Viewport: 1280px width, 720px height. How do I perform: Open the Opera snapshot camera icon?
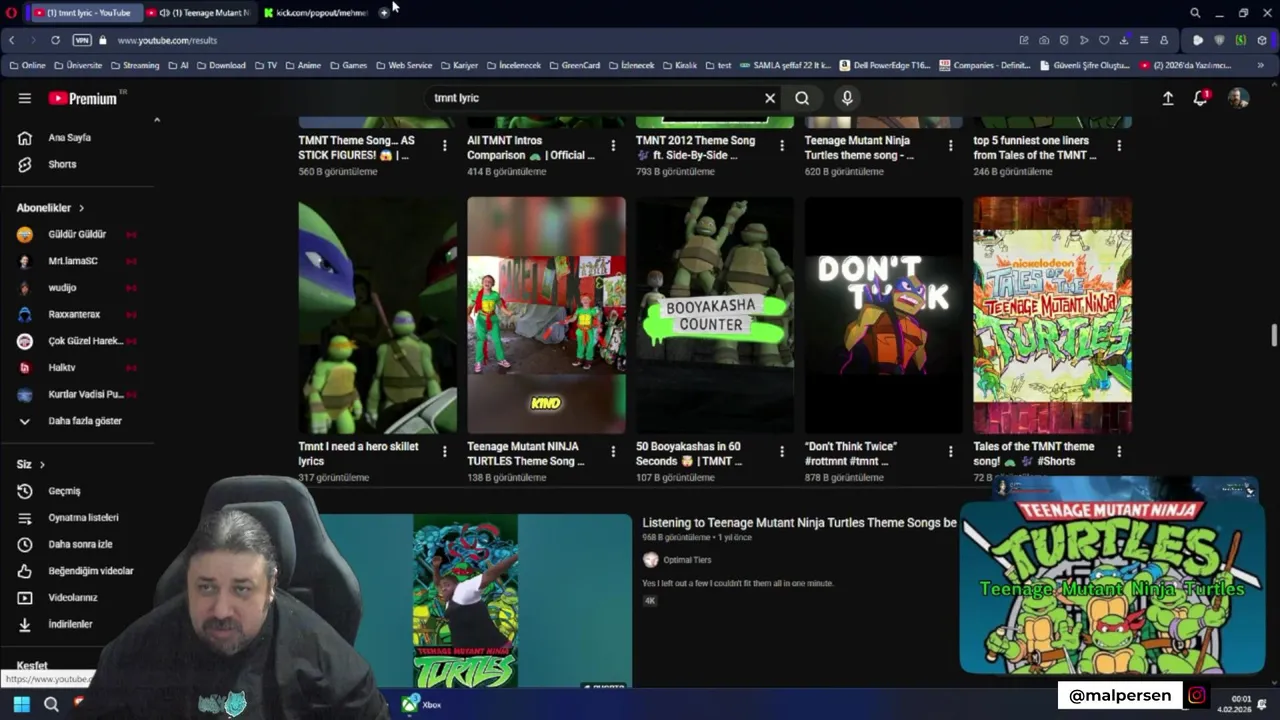click(1044, 40)
